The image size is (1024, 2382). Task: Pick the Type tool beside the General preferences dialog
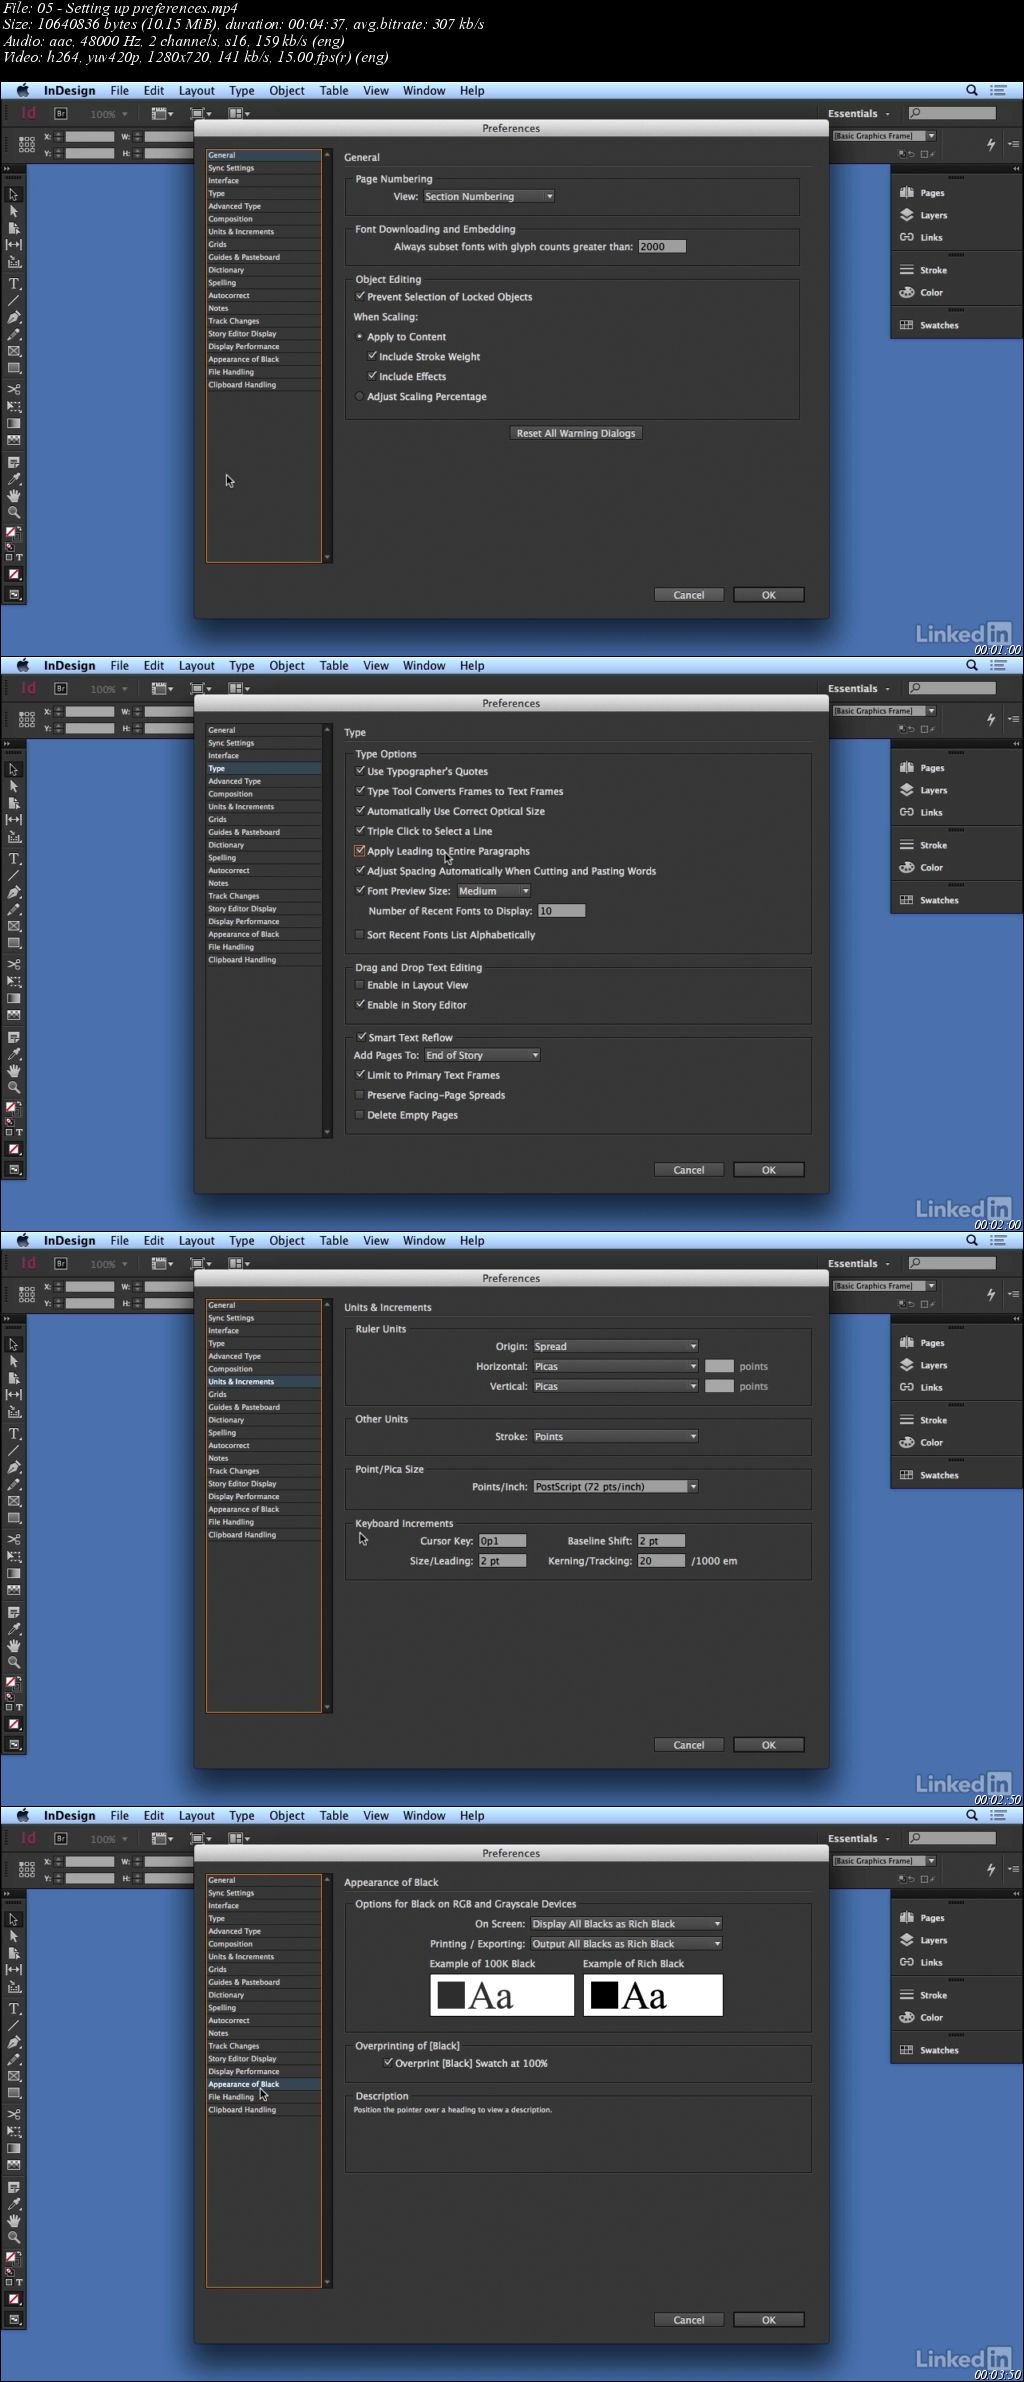pyautogui.click(x=14, y=283)
